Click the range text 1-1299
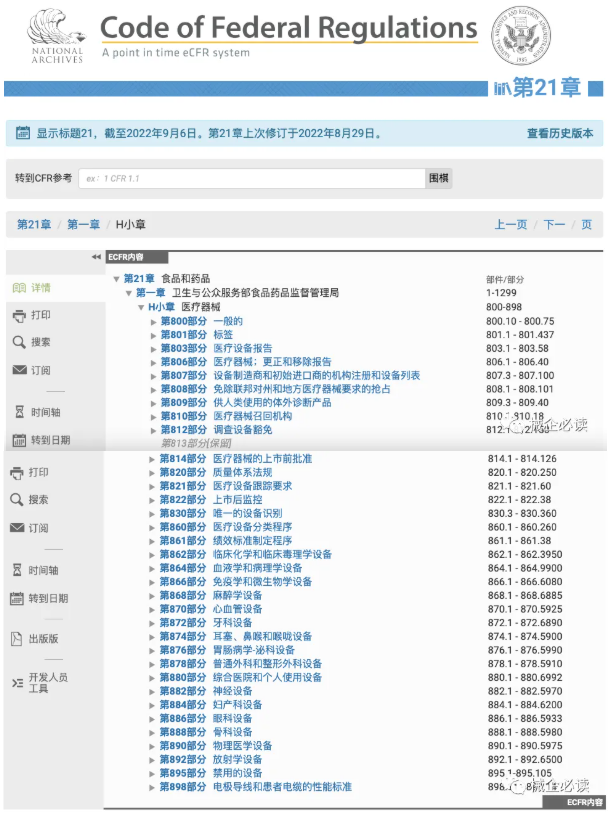The image size is (608, 813). (501, 293)
